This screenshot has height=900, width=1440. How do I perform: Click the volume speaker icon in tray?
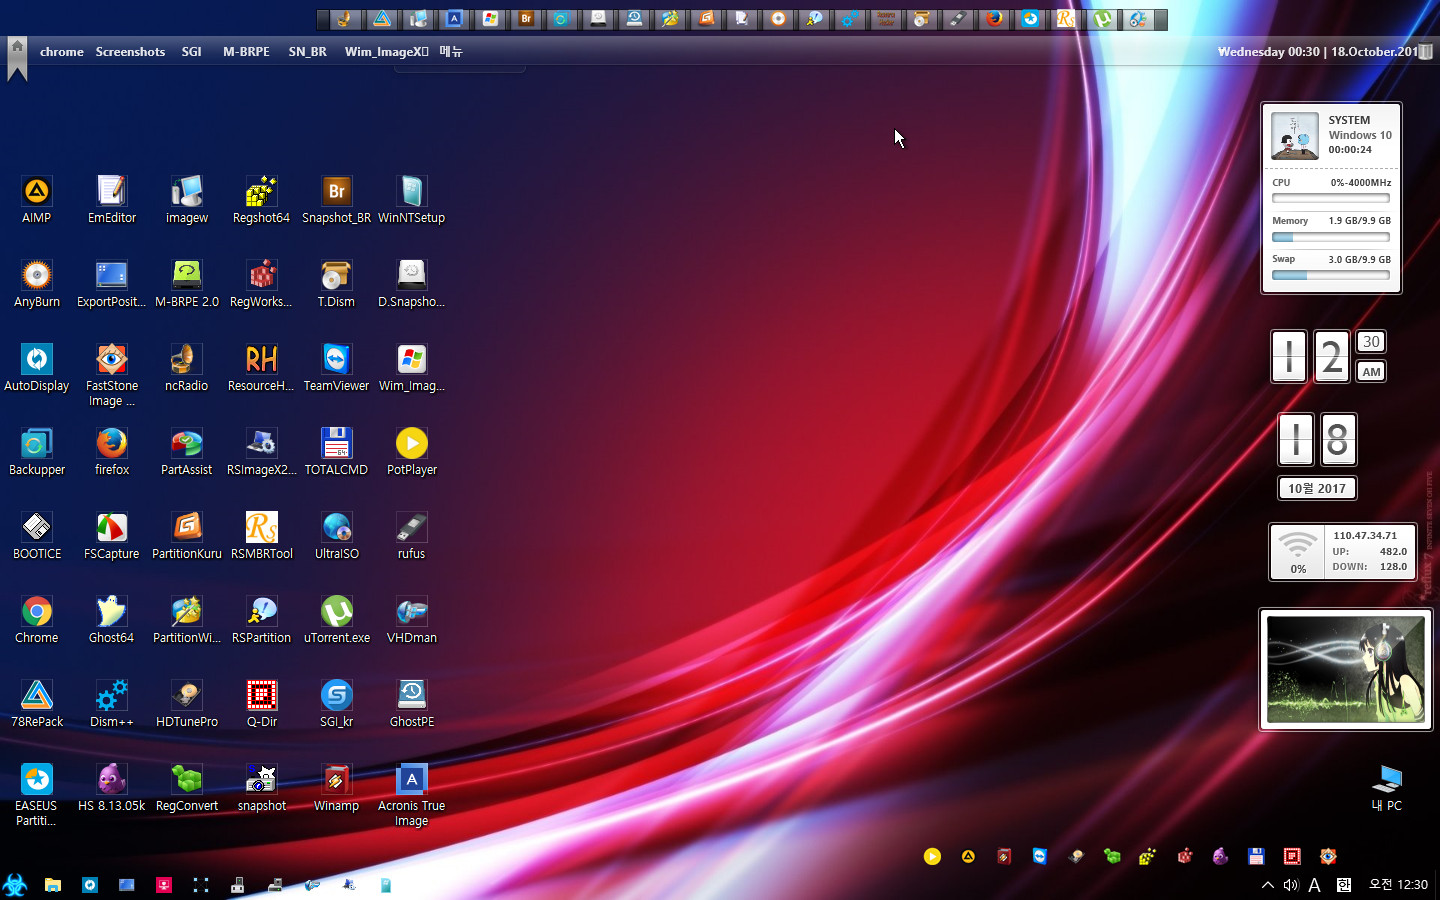click(x=1291, y=884)
